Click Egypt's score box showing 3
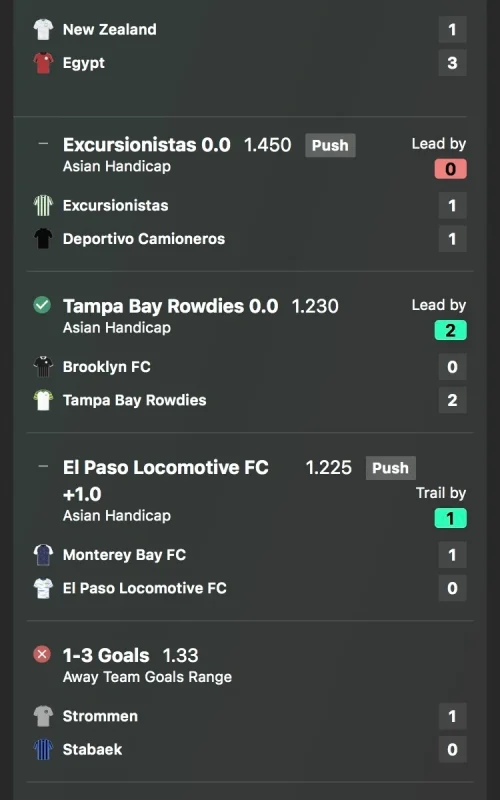This screenshot has width=500, height=800. coord(453,63)
